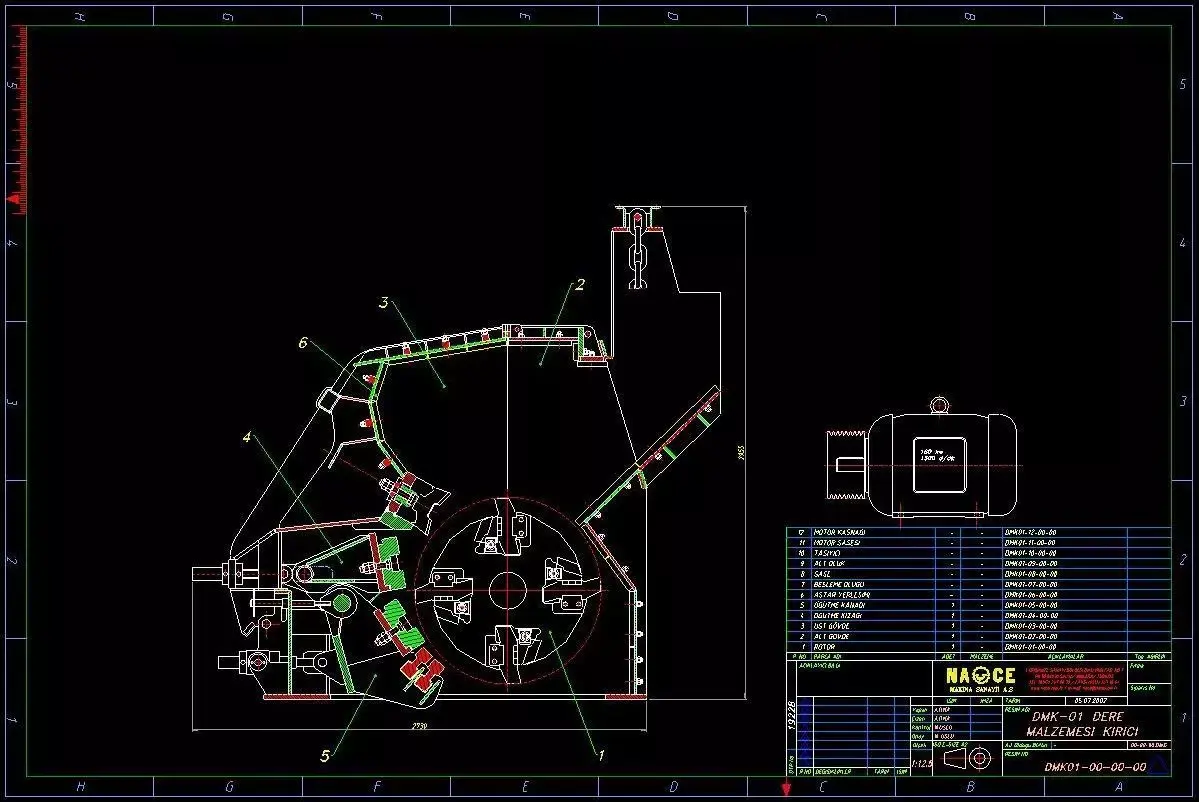Click the blue triangle mark beside drawing number
Screen dimensions: 1199x802
(x=1158, y=765)
